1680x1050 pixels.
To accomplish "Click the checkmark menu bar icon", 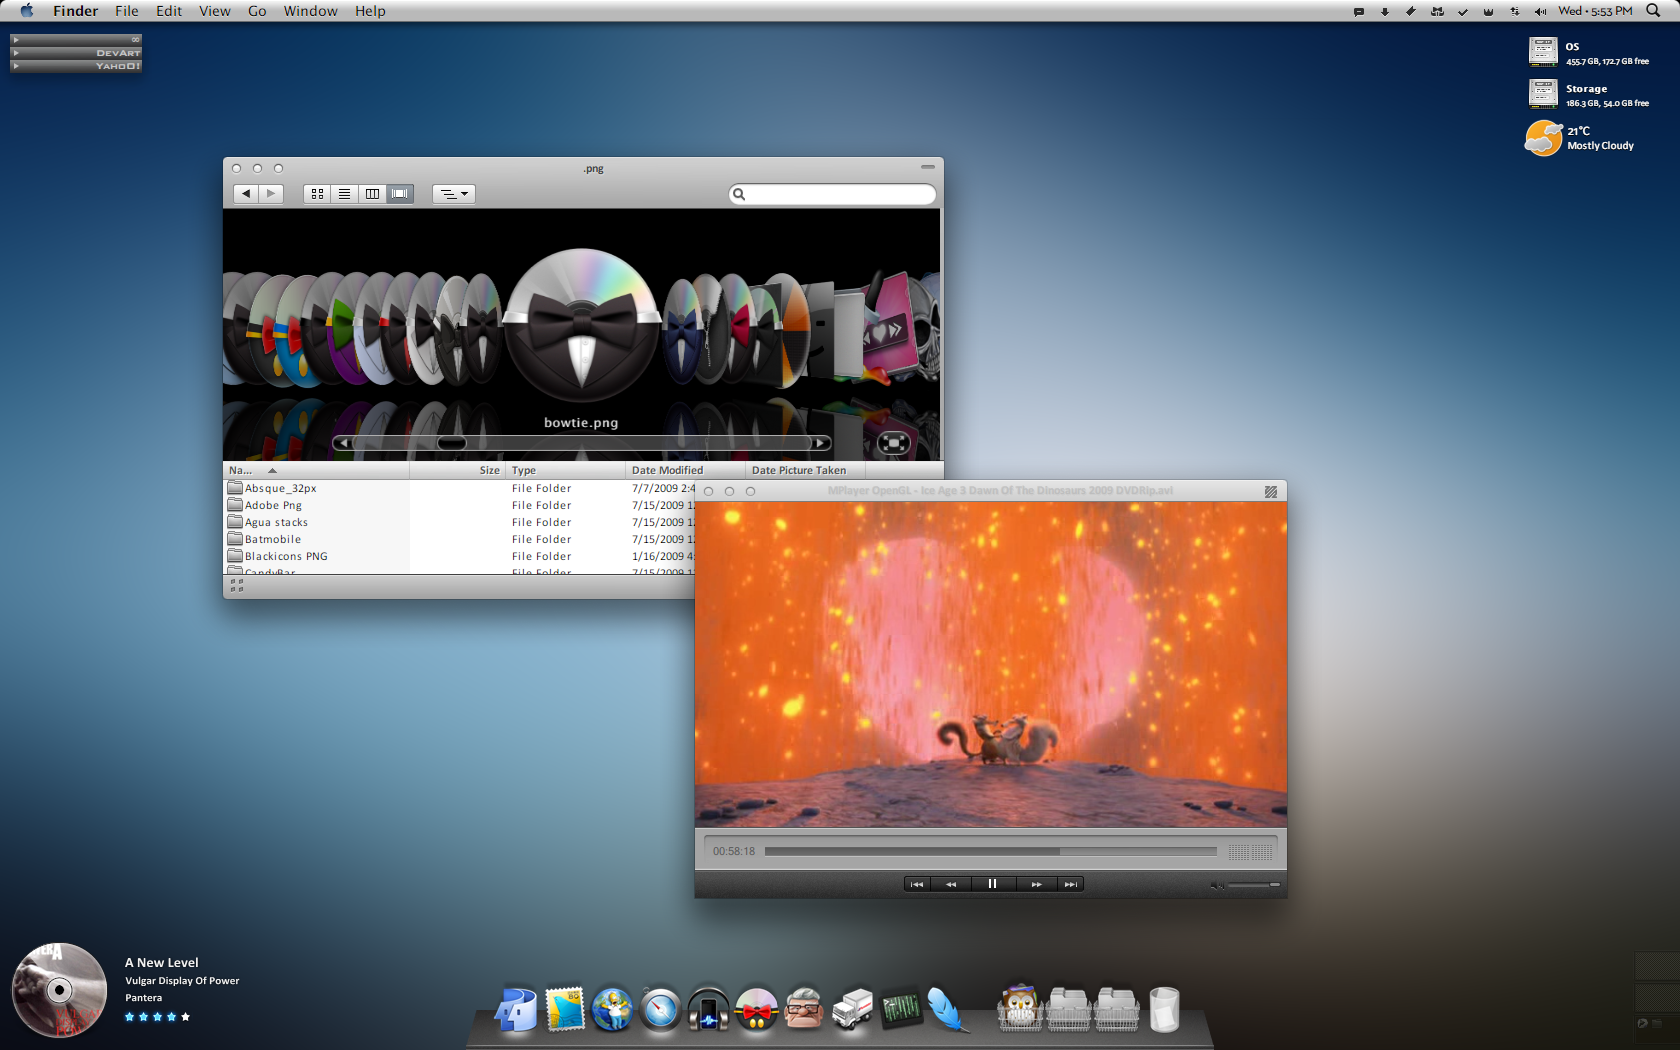I will click(1463, 11).
